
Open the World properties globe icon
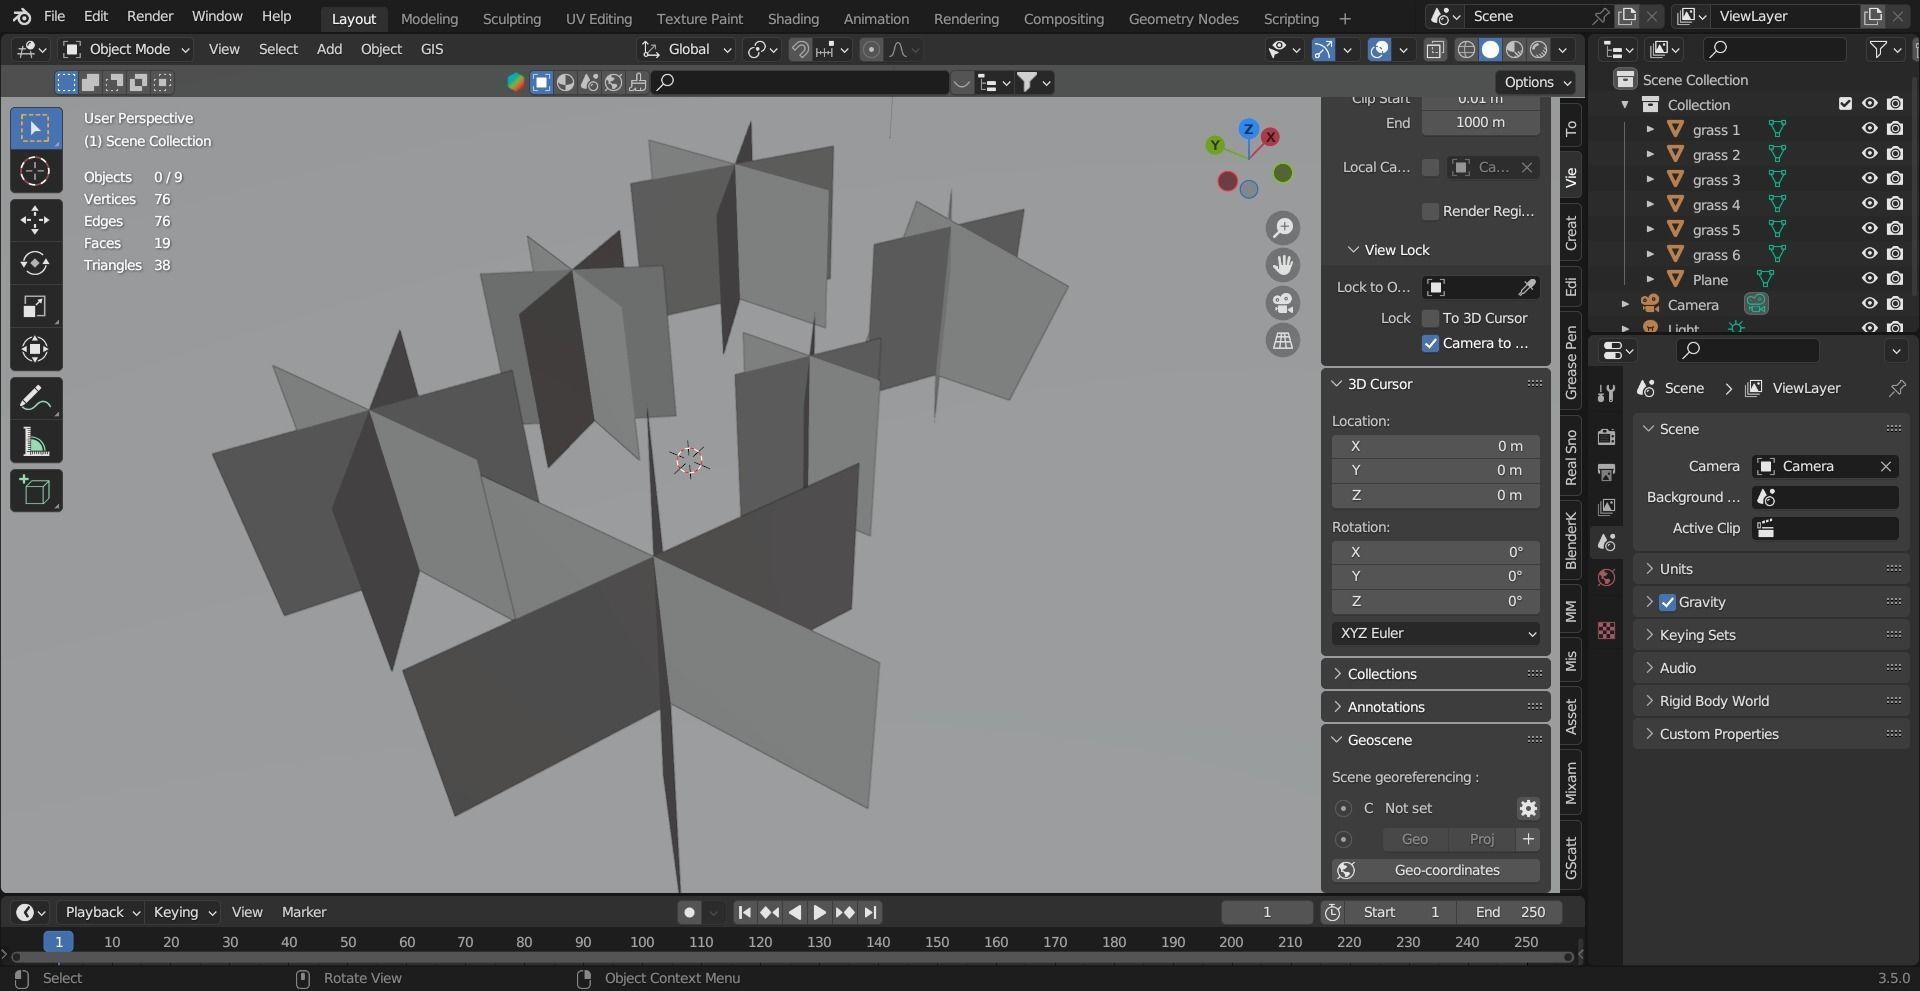[x=1606, y=578]
